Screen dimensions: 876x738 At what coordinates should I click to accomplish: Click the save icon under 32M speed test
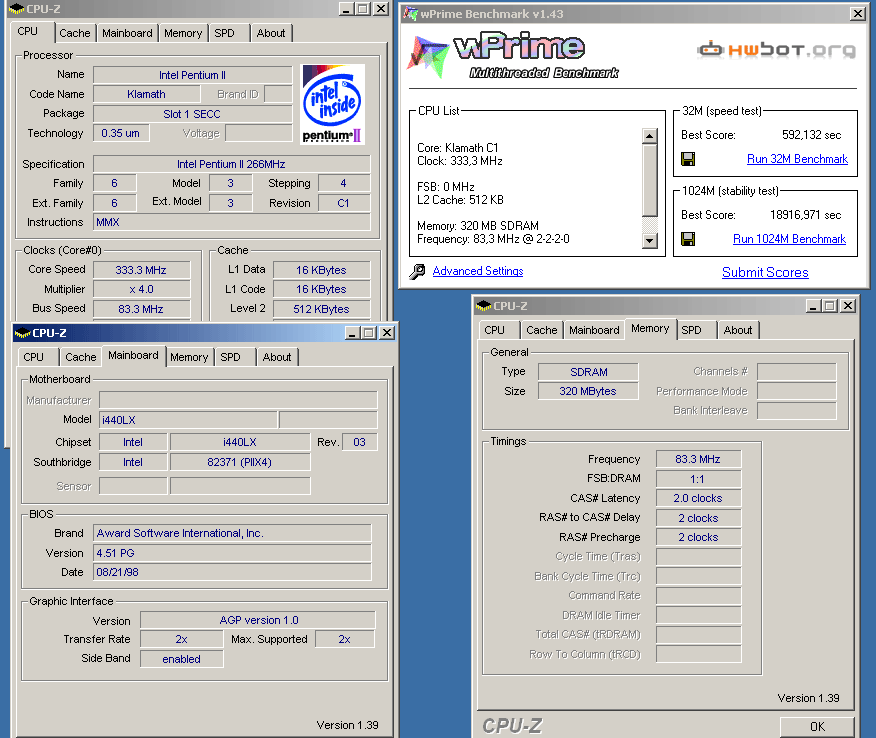click(x=688, y=159)
